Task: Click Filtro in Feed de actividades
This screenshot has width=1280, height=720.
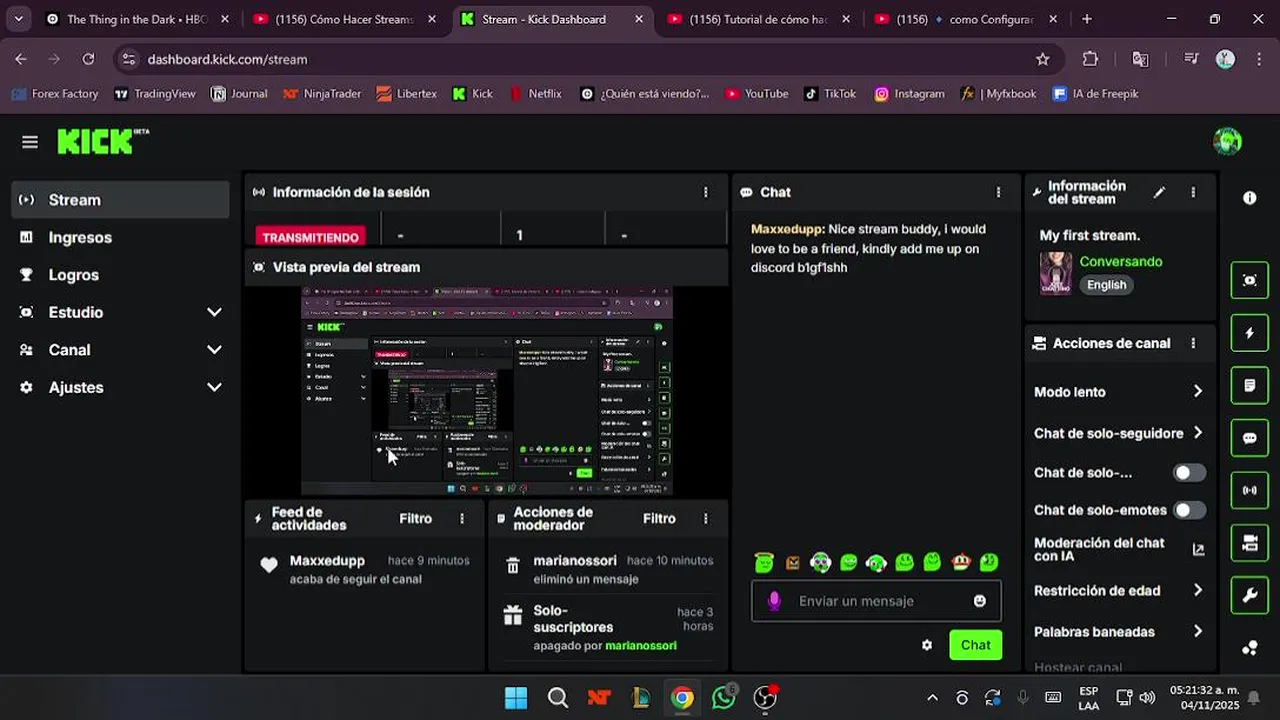Action: coord(416,518)
